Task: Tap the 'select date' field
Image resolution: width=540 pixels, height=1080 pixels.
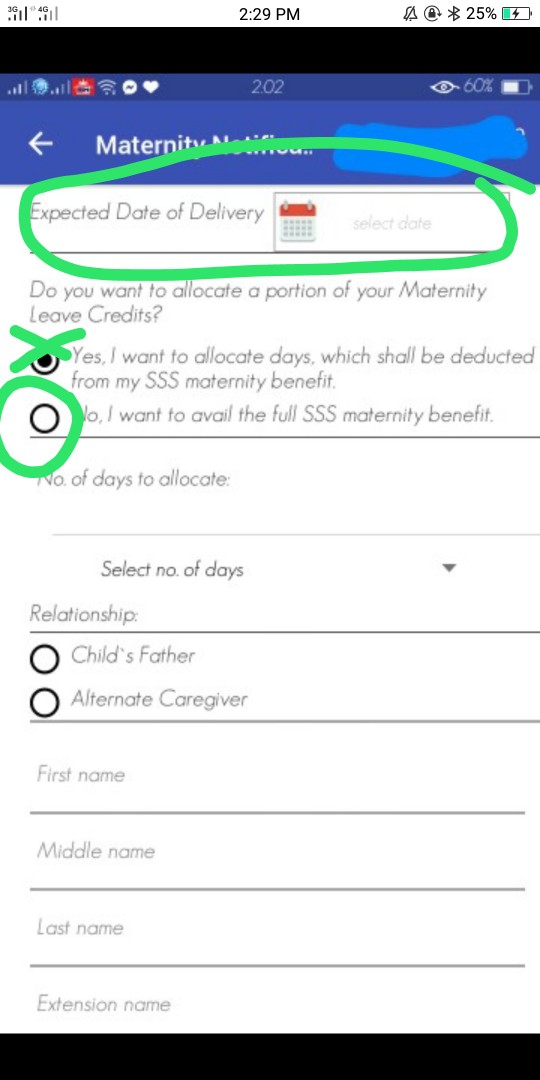Action: (x=391, y=222)
